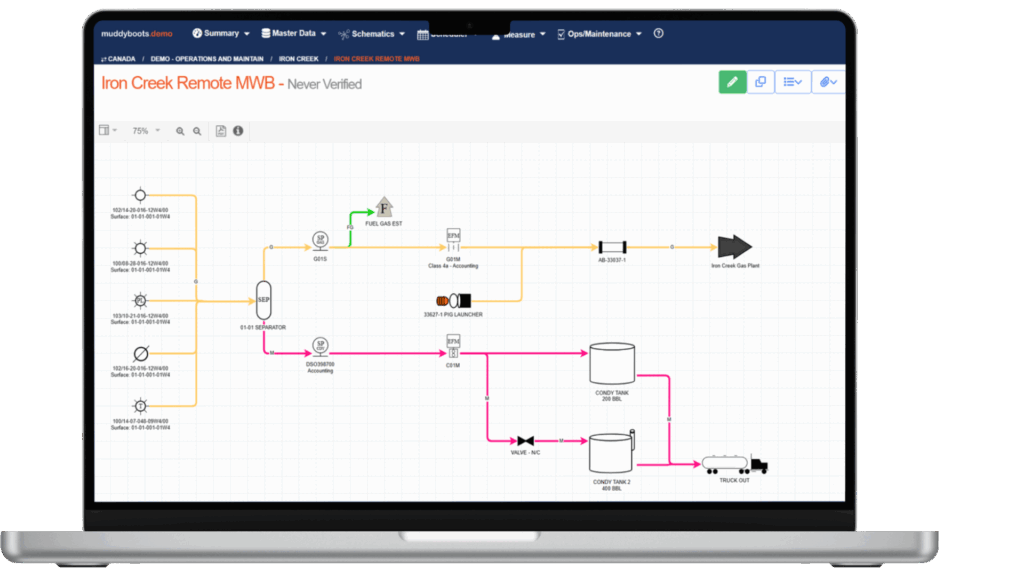
Task: Click the copy schematic icon button
Action: coord(760,82)
